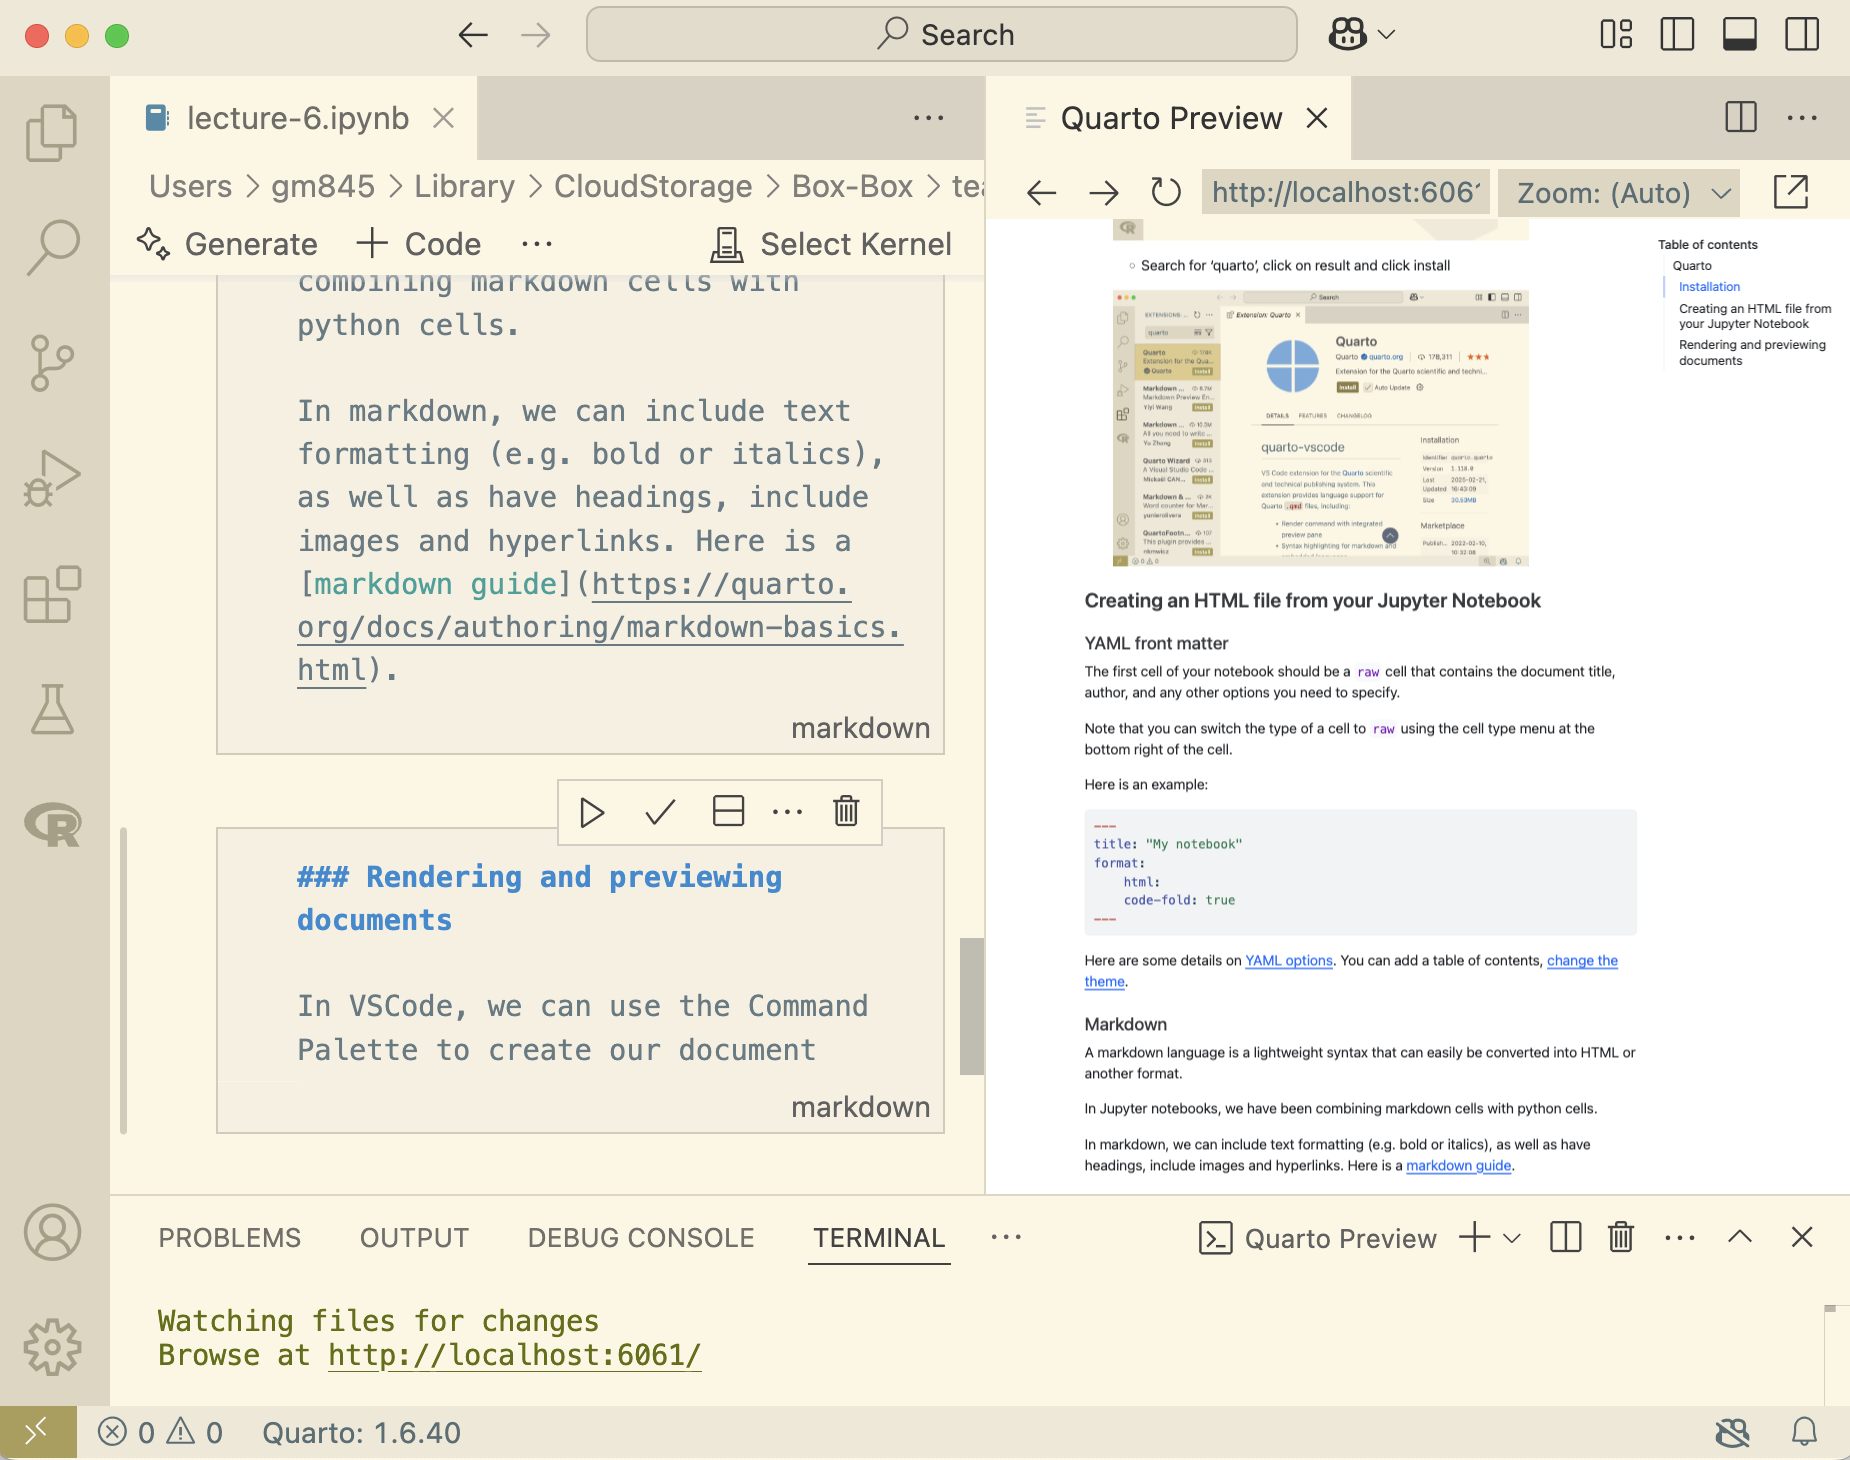The width and height of the screenshot is (1850, 1460).
Task: Click CloudStorage in the breadcrumb path
Action: 653,187
